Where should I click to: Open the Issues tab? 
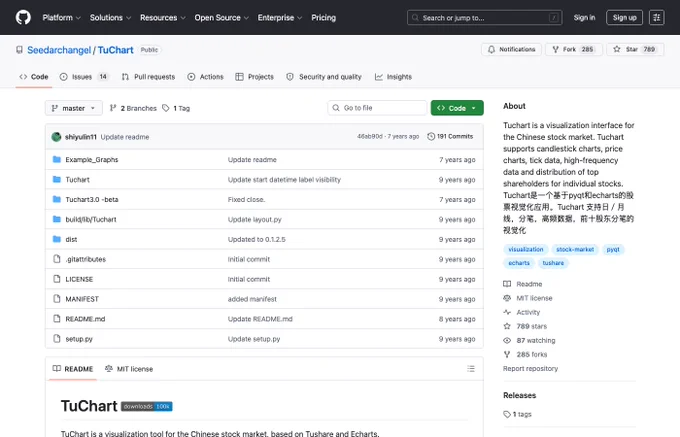tap(84, 77)
